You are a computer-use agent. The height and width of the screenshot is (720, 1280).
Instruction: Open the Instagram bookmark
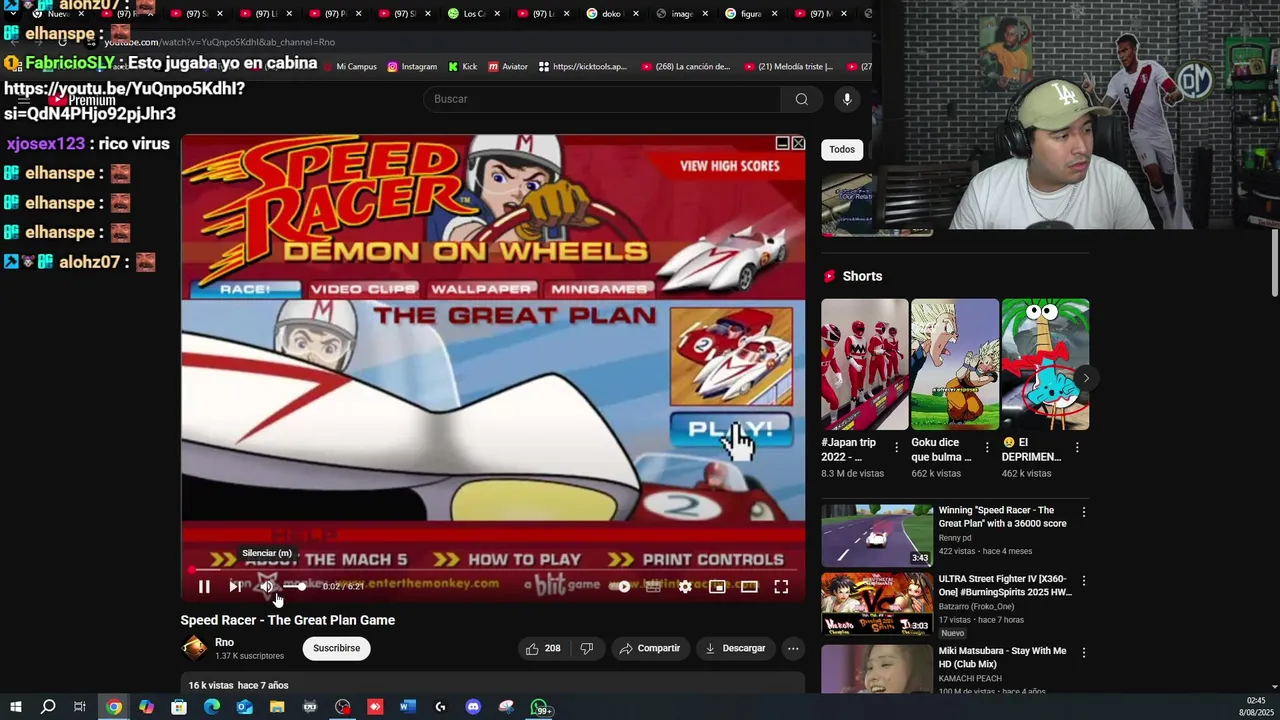[412, 67]
